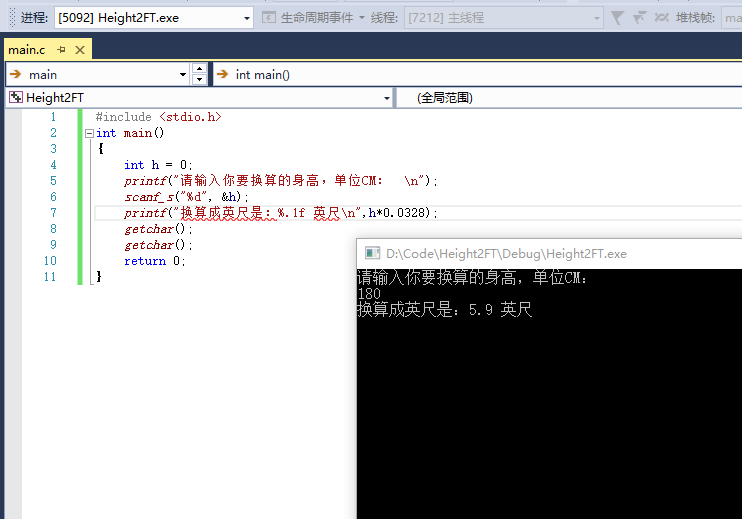Click line number 1 in the gutter
This screenshot has width=742, height=519.
click(53, 117)
